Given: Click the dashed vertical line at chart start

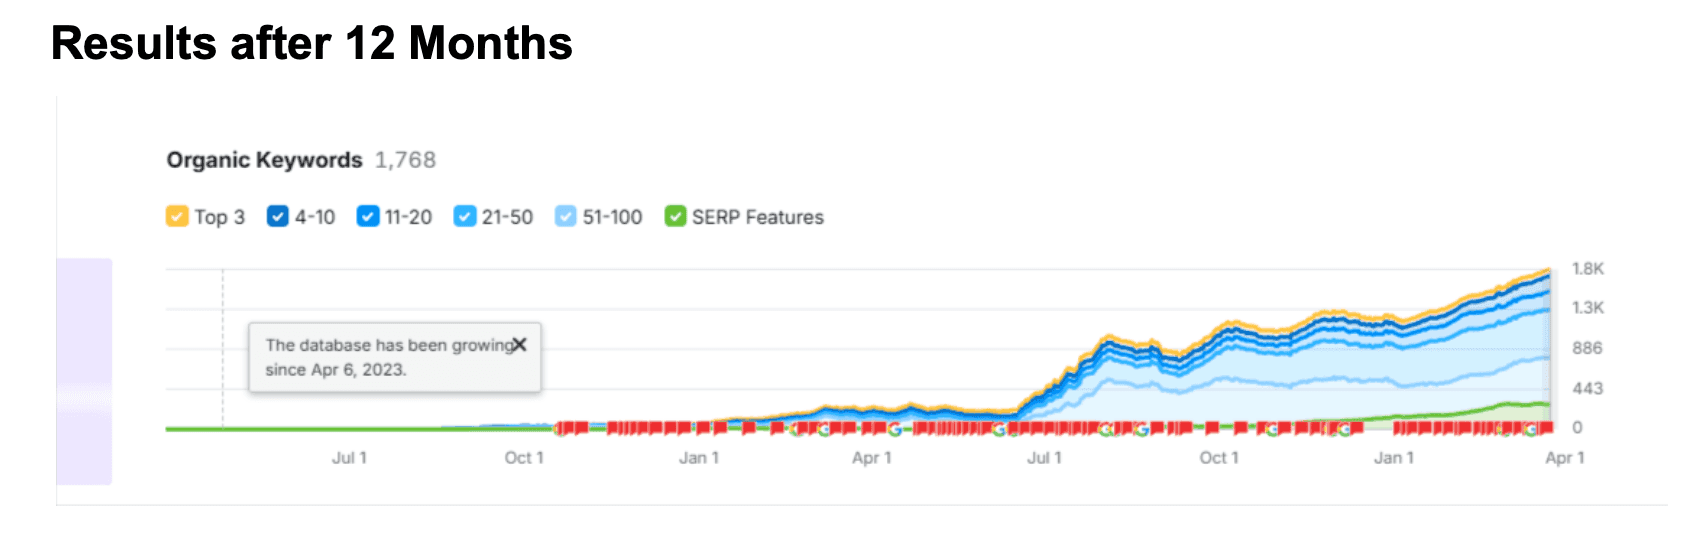Looking at the screenshot, I should [223, 300].
